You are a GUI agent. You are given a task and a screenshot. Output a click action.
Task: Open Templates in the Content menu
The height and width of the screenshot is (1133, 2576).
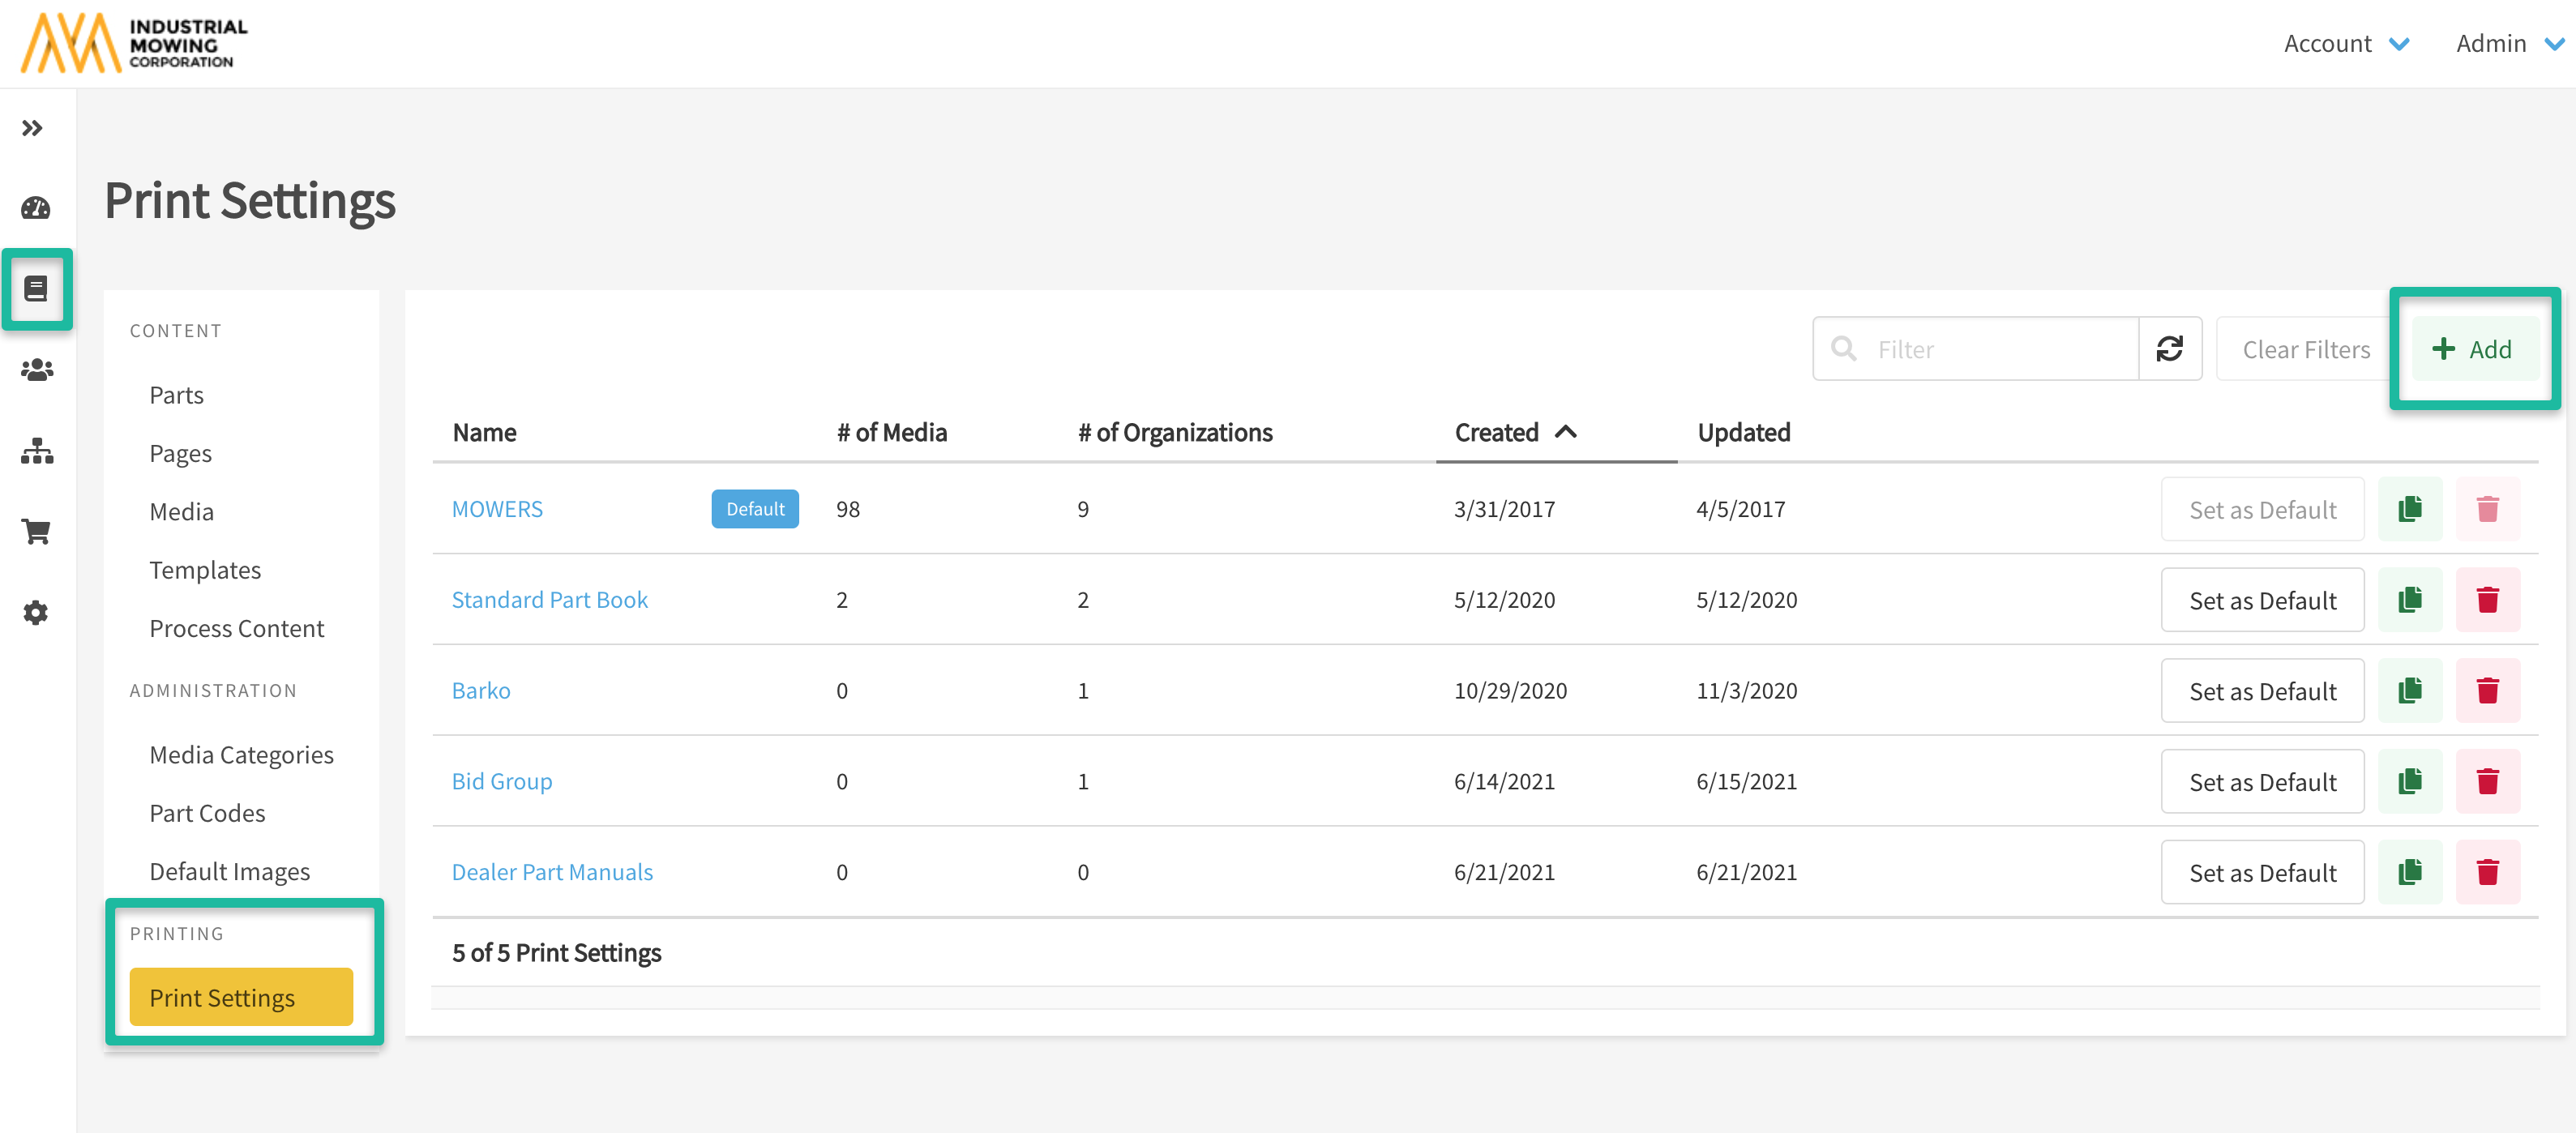tap(205, 570)
